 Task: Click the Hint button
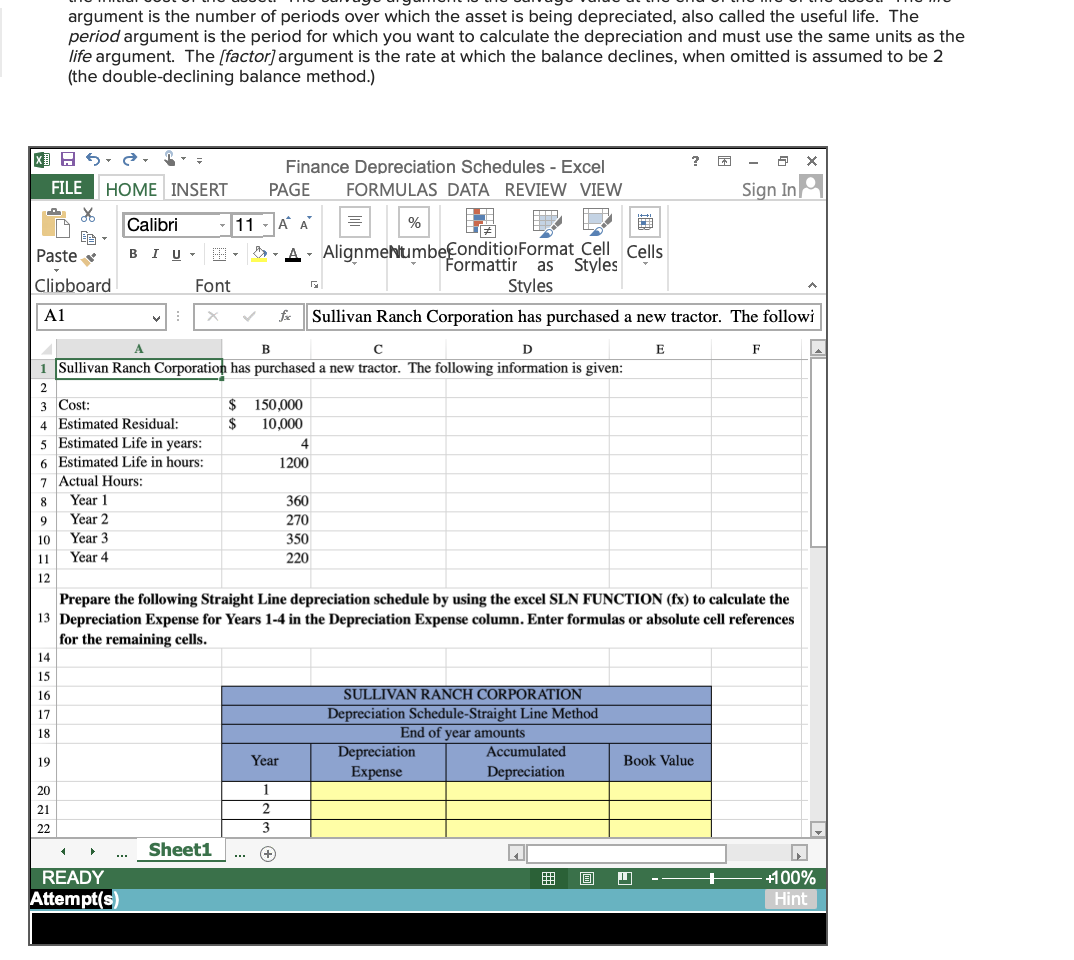click(791, 899)
